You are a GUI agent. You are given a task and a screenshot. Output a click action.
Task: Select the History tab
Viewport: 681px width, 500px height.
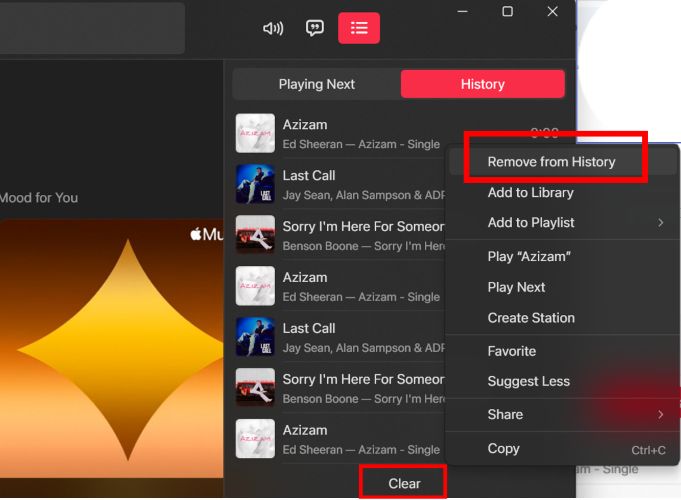click(483, 84)
